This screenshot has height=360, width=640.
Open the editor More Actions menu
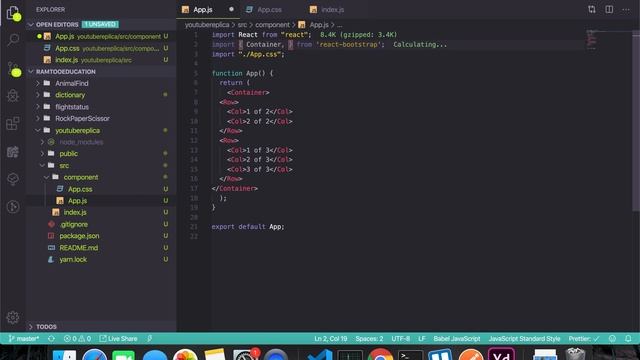click(x=626, y=9)
